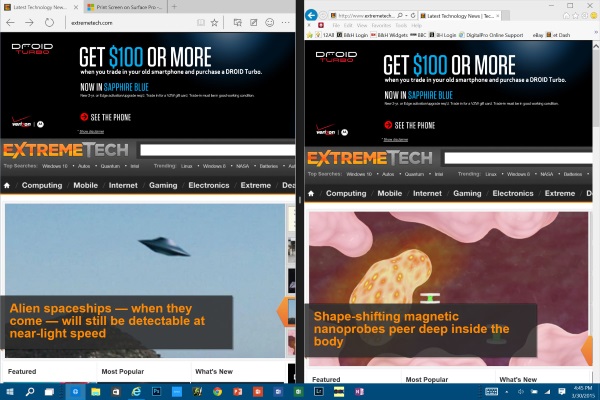Open Google Chrome from the taskbar
The height and width of the screenshot is (400, 600).
[217, 392]
